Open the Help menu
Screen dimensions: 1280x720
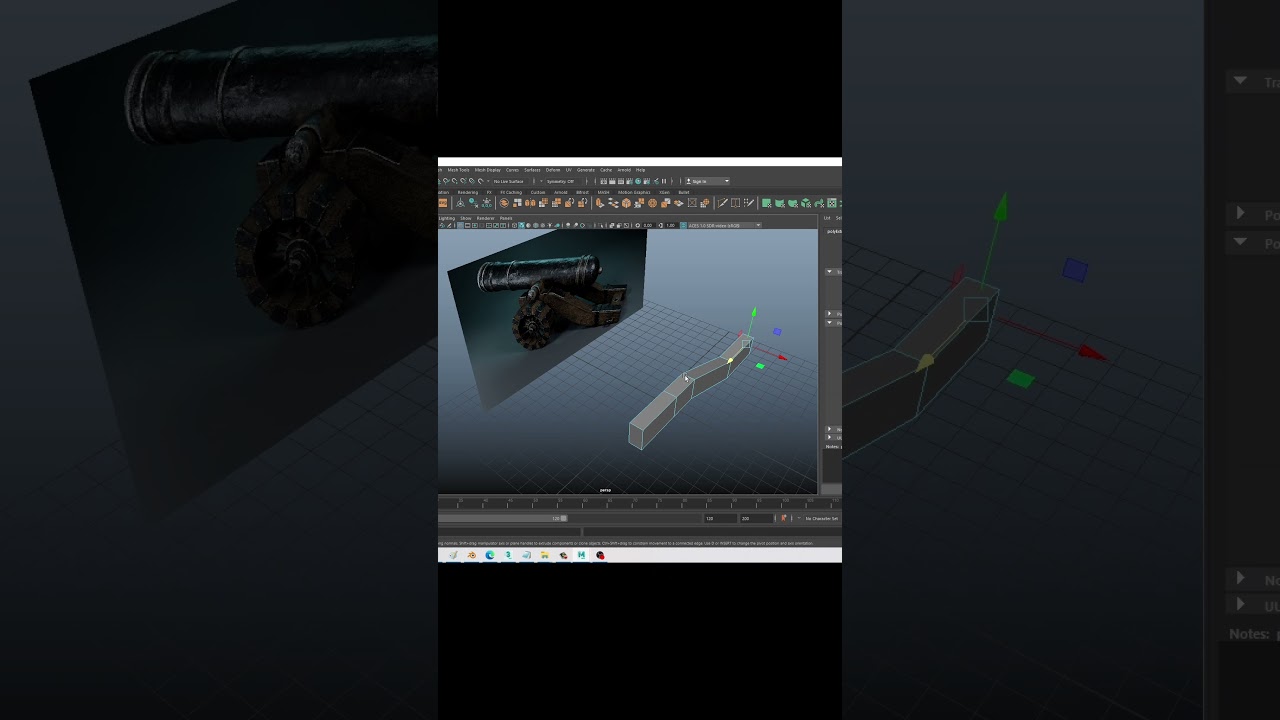click(x=640, y=170)
